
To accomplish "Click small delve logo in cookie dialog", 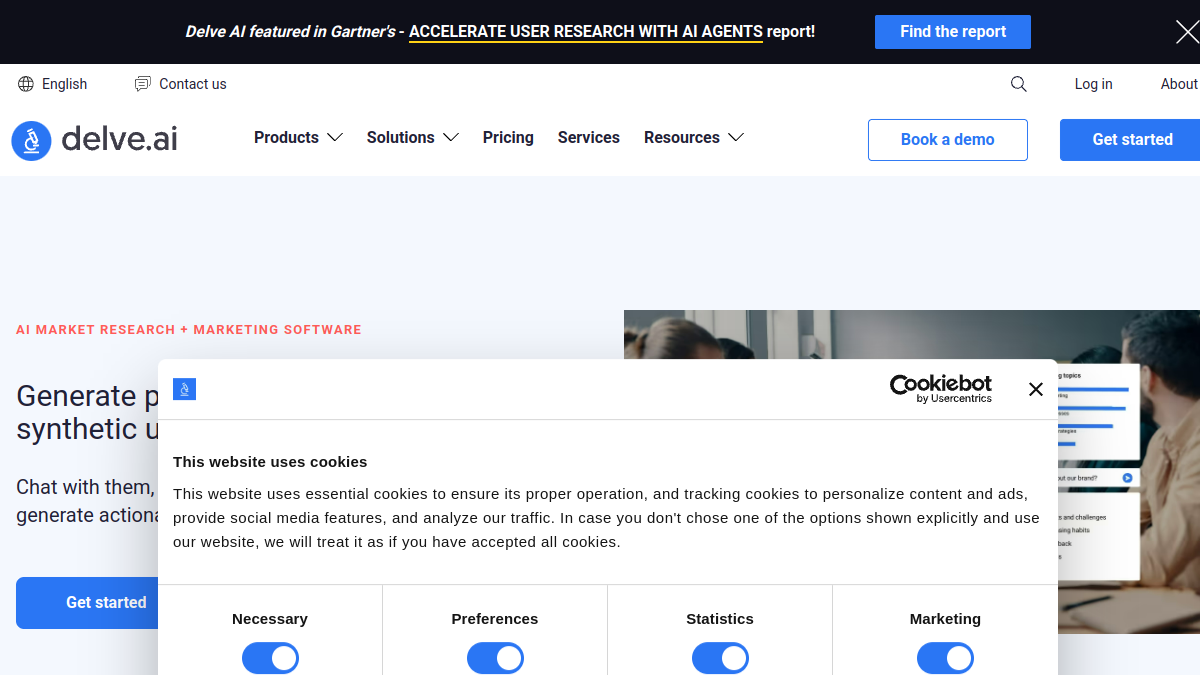I will [x=184, y=389].
